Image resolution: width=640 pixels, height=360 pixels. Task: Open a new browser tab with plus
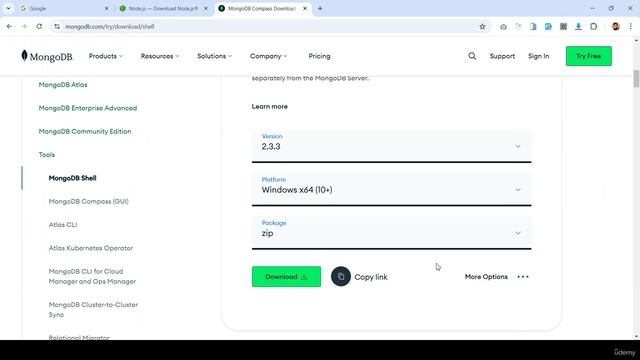coord(320,8)
